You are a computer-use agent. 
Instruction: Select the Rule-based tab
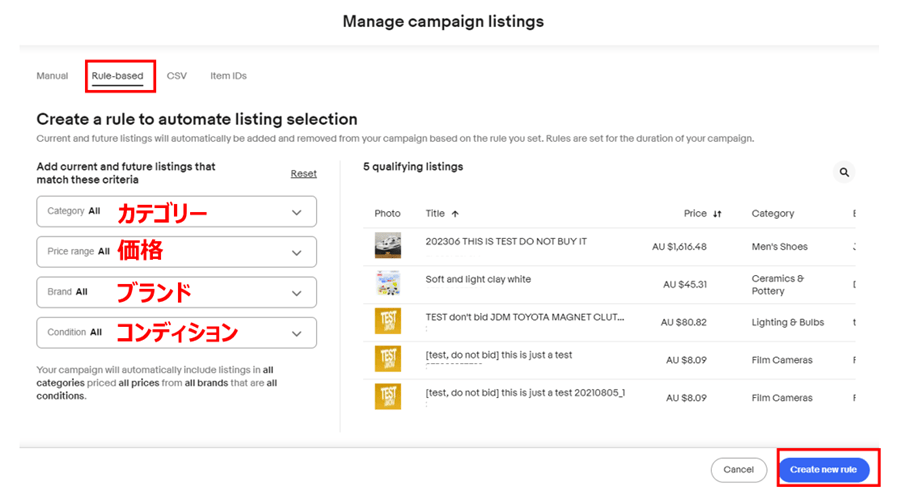[x=117, y=76]
